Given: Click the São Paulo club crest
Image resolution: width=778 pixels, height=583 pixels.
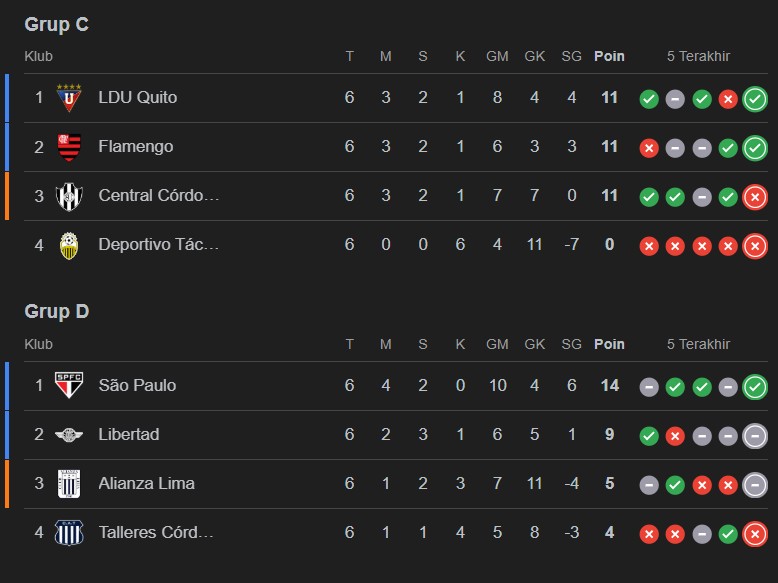Looking at the screenshot, I should pos(68,385).
